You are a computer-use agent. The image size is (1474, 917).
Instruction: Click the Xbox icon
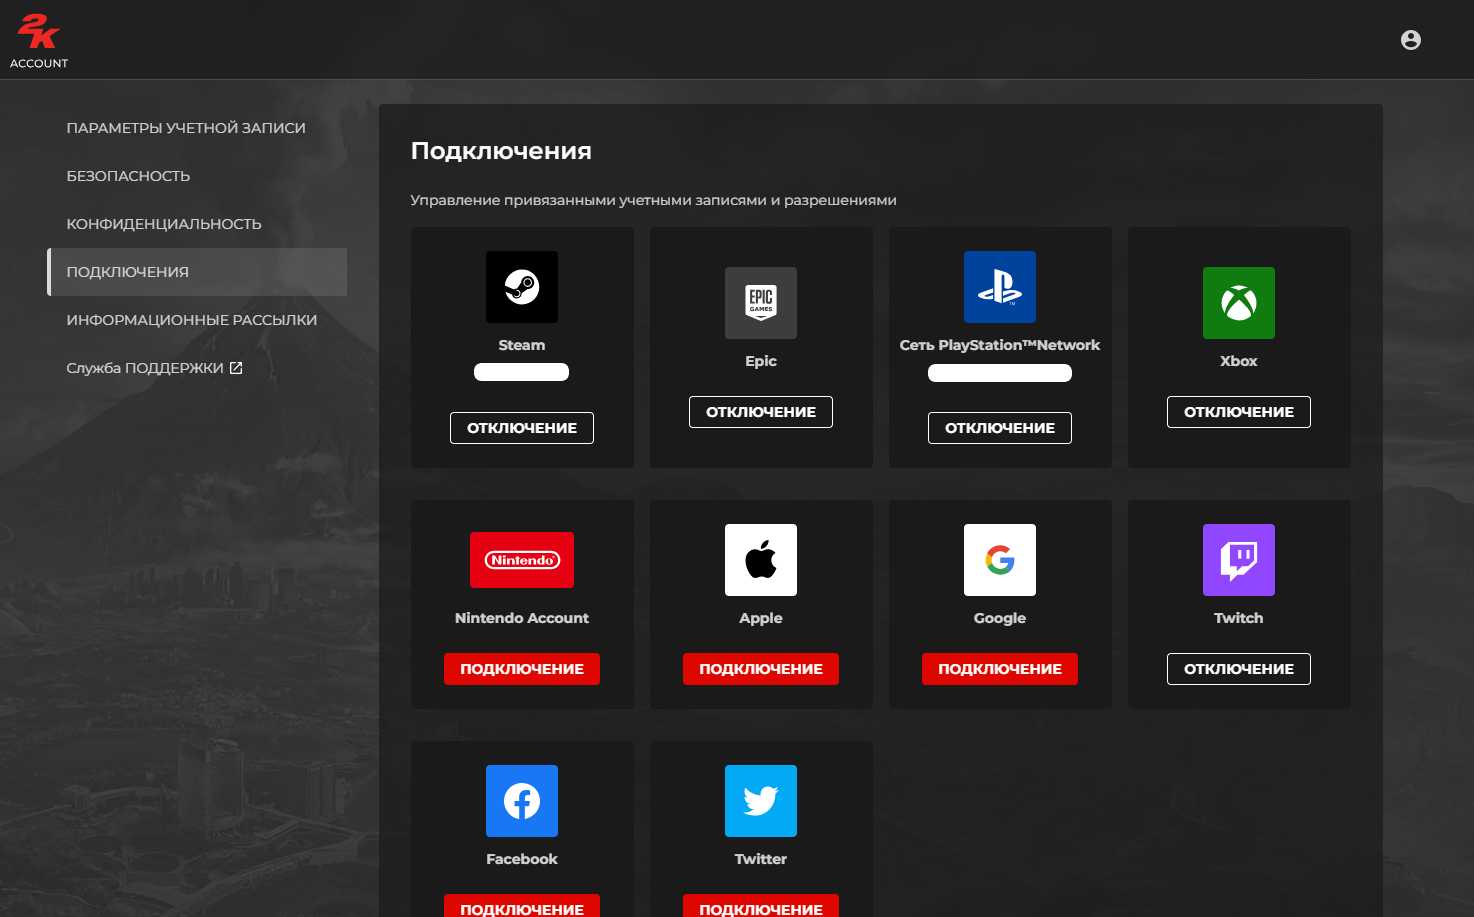(1239, 303)
